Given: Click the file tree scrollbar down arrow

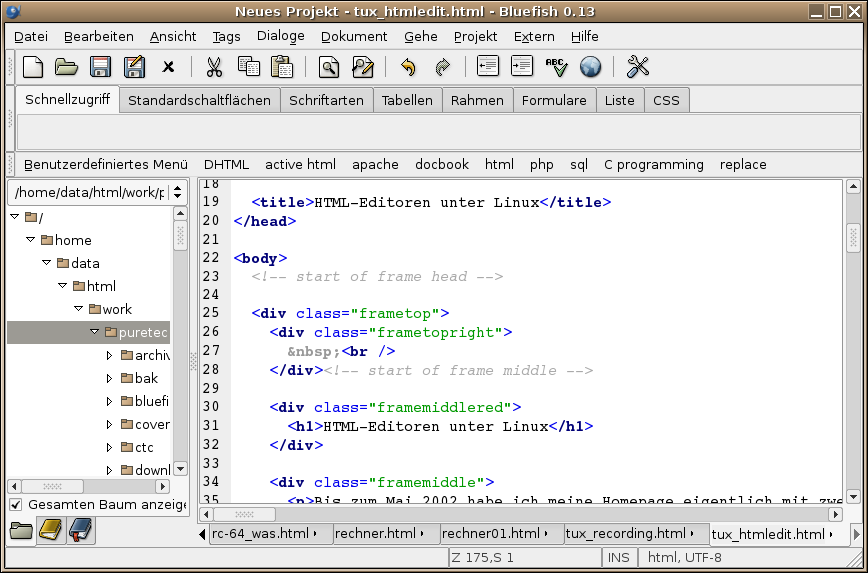Looking at the screenshot, I should 180,469.
